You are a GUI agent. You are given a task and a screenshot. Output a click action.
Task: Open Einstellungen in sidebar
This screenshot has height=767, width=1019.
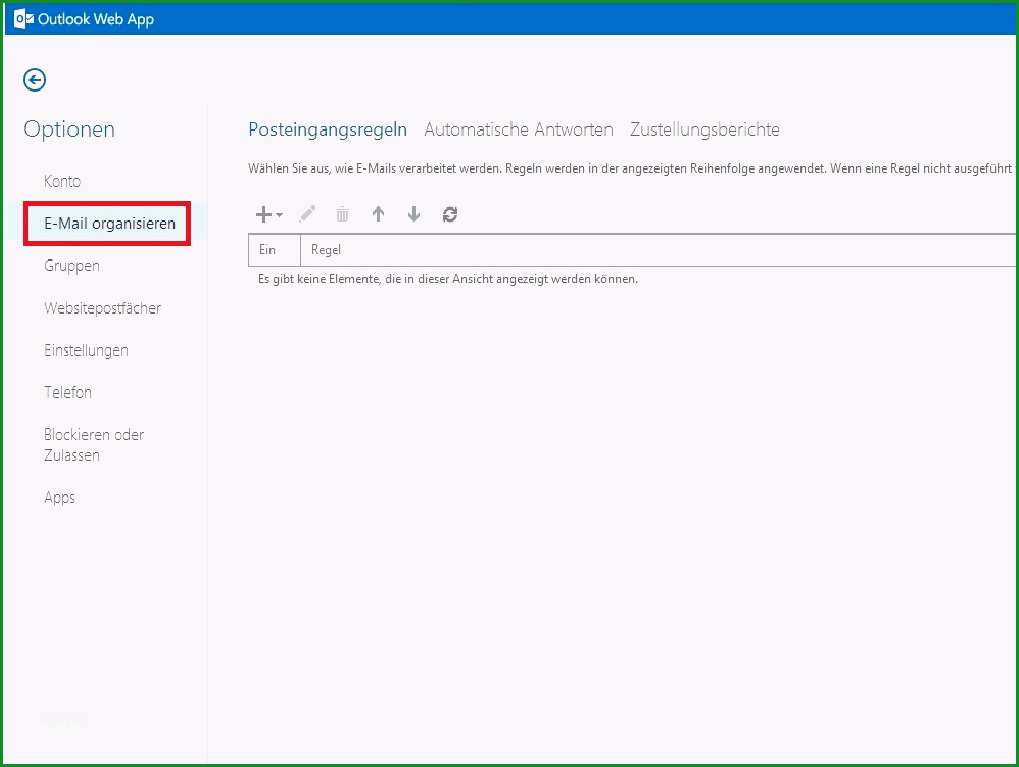(x=86, y=350)
